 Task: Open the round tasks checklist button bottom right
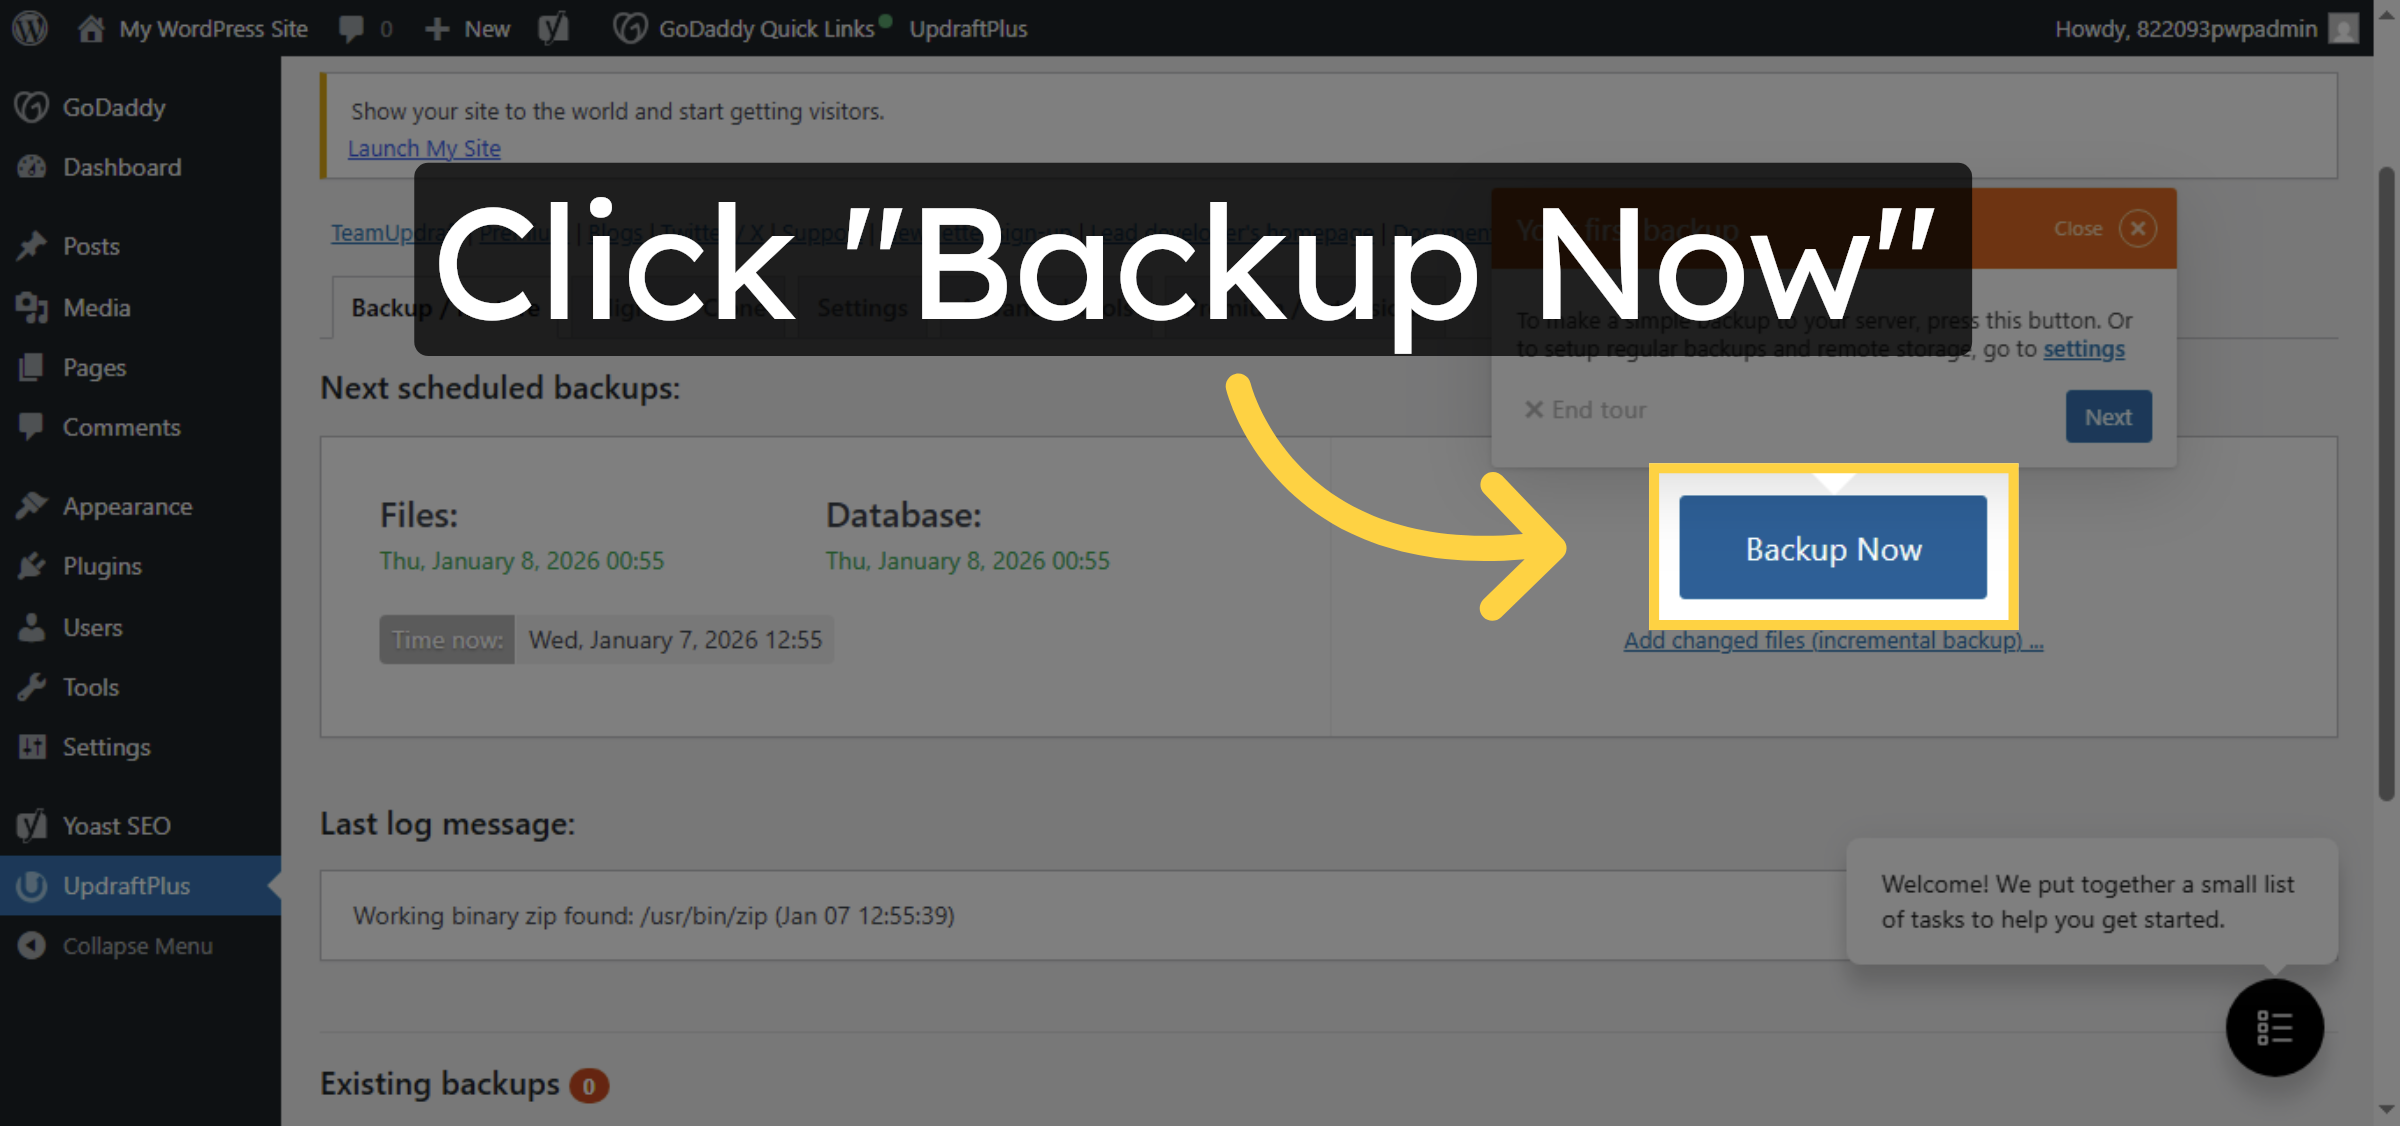(2274, 1028)
